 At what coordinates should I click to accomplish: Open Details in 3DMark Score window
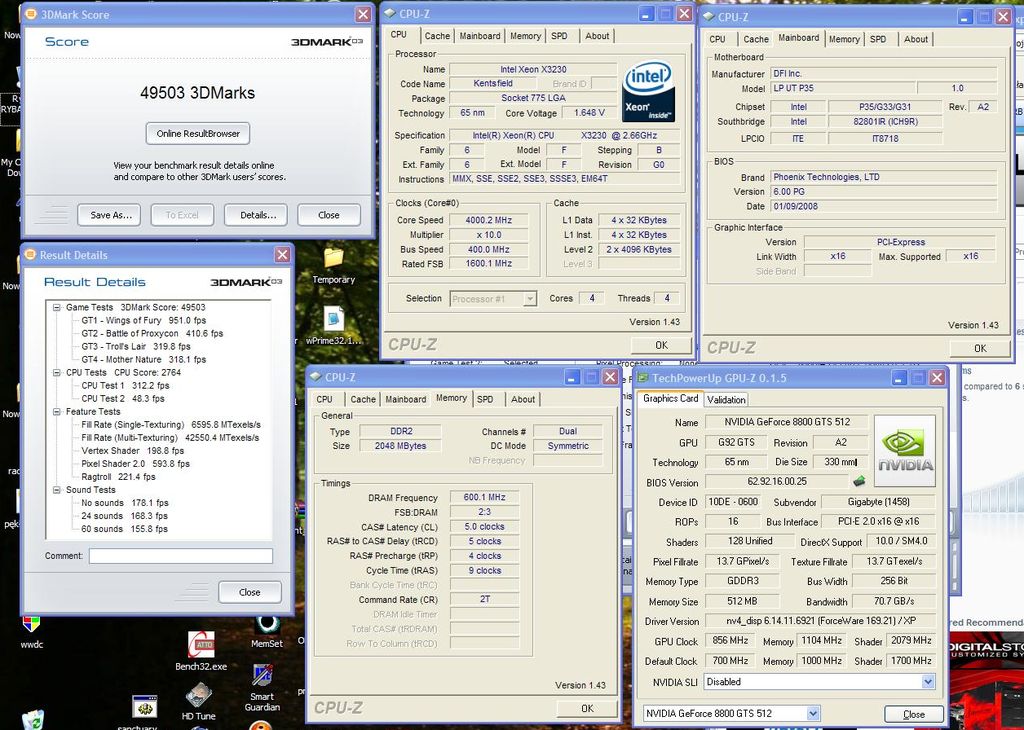(x=258, y=215)
